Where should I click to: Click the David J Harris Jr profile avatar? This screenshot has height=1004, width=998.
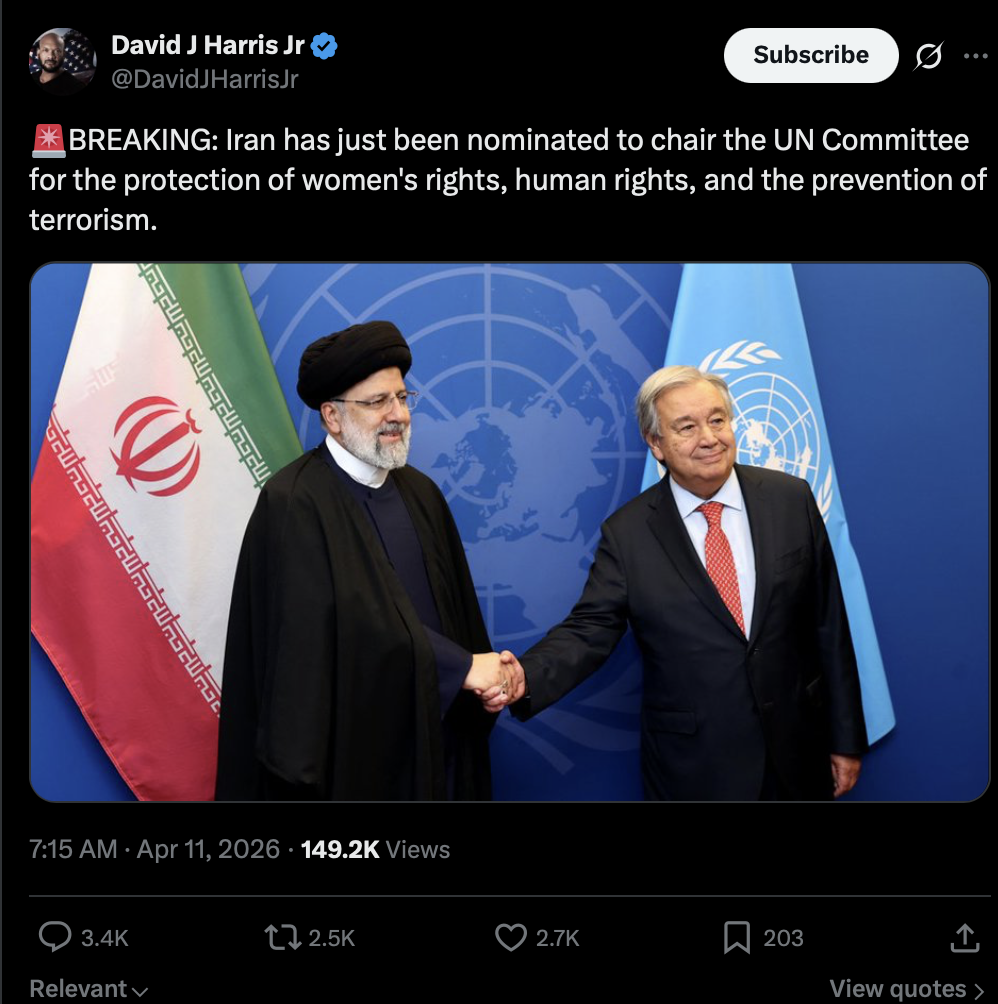pyautogui.click(x=62, y=61)
